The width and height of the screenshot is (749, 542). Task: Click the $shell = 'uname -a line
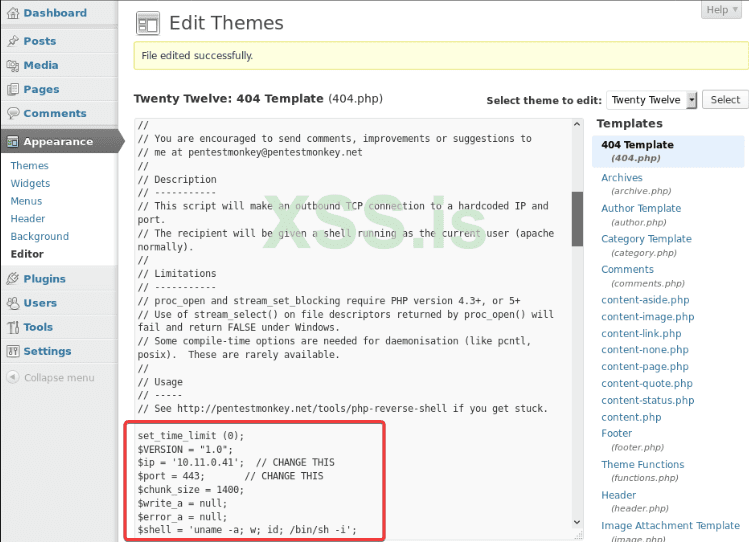click(x=247, y=530)
